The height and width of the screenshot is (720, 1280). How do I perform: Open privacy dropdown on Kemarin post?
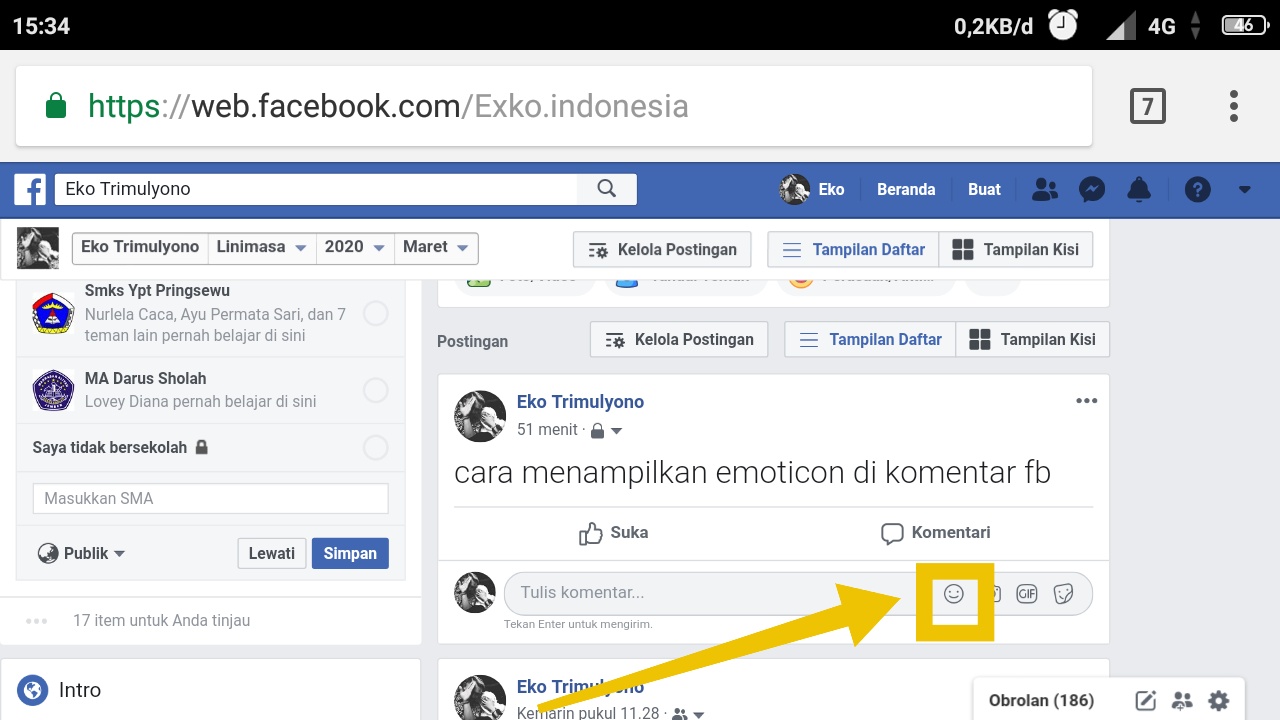pos(689,714)
